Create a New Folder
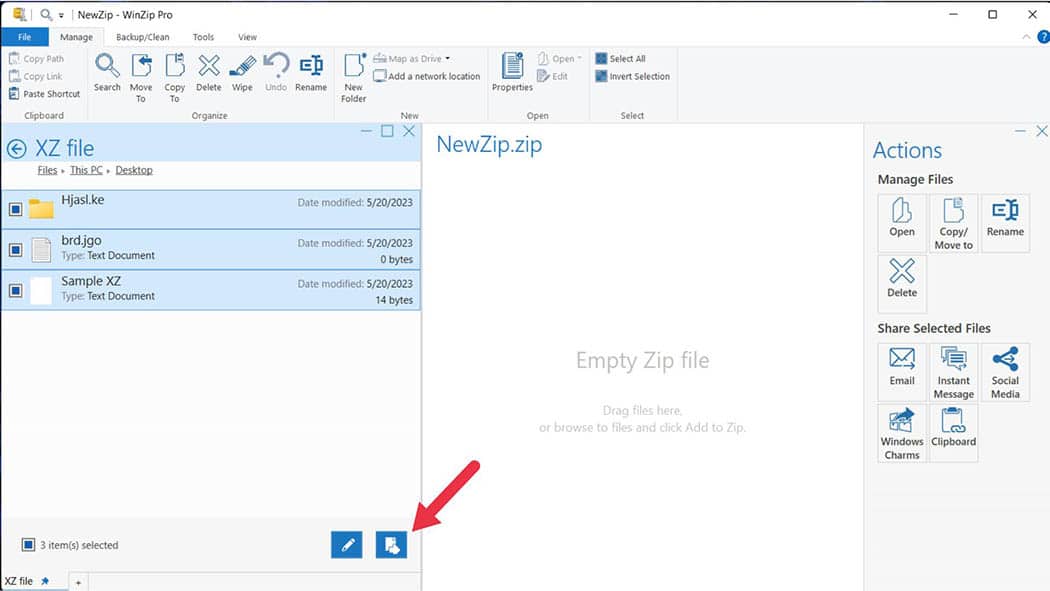Screen dimensions: 1050x591 click(x=354, y=78)
